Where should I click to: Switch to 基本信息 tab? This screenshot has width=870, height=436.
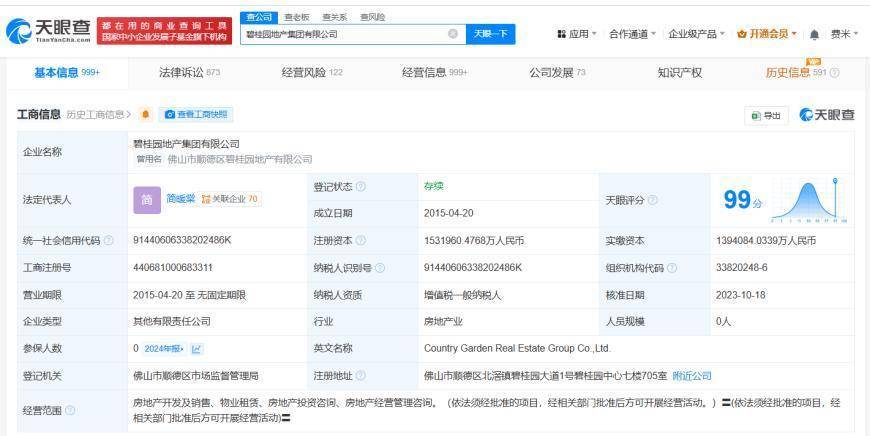coord(67,73)
